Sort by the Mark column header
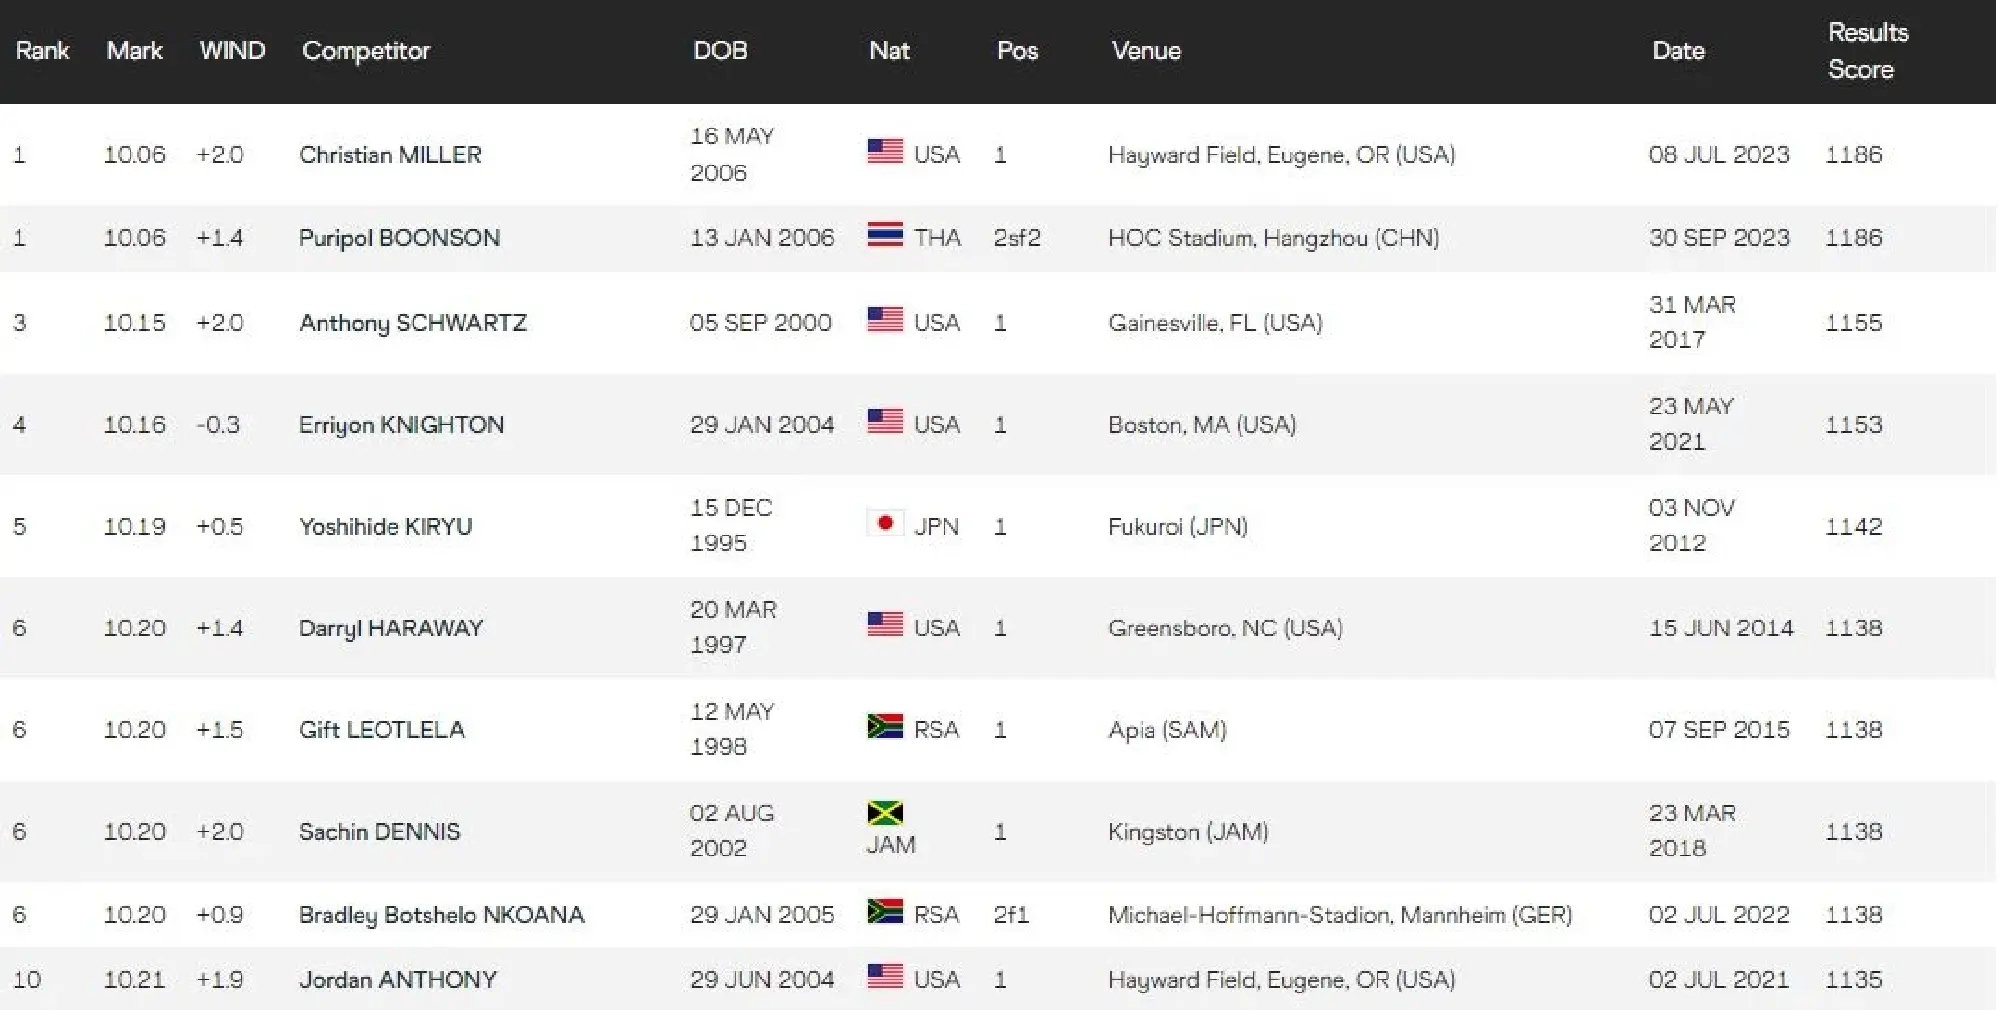This screenshot has height=1010, width=2000. [134, 51]
